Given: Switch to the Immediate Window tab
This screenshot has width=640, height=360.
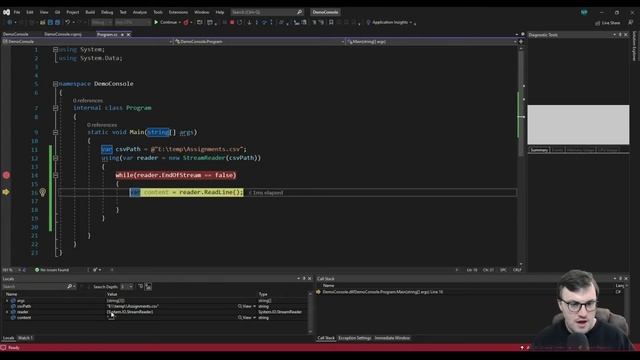Looking at the screenshot, I should (x=392, y=338).
